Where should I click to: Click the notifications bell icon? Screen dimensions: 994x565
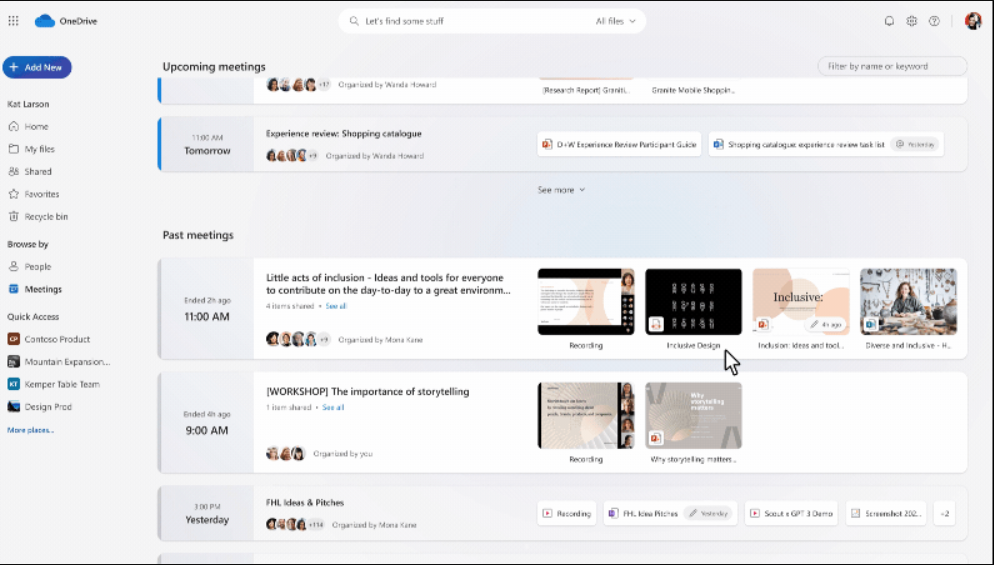[889, 21]
